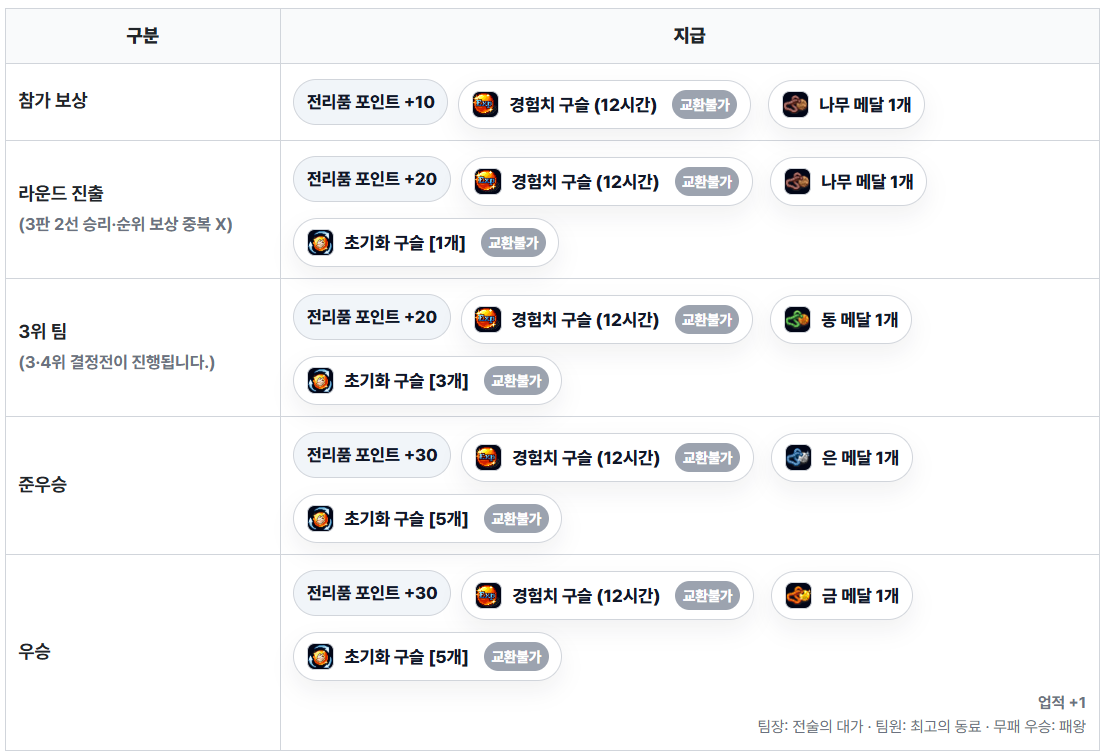Click the reset orb icon in 준우승 row

tap(320, 519)
